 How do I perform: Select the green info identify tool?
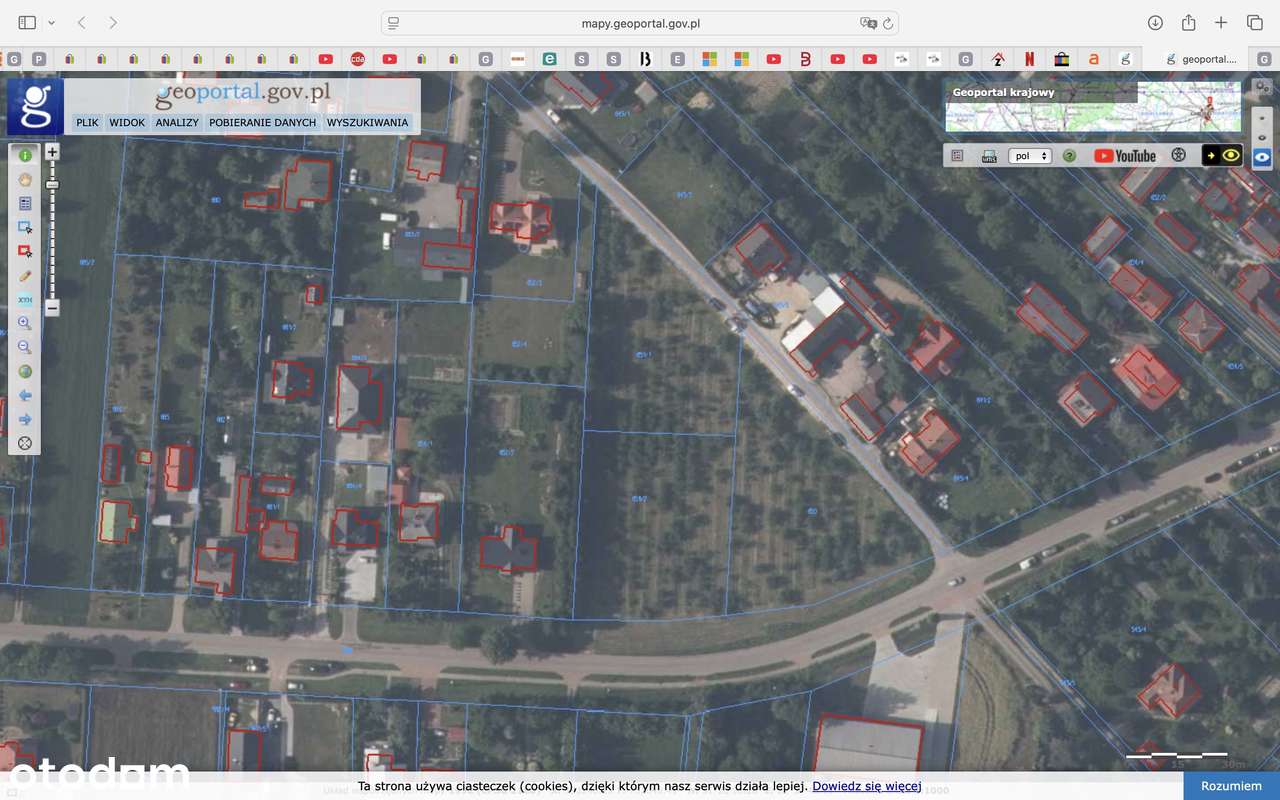[25, 155]
